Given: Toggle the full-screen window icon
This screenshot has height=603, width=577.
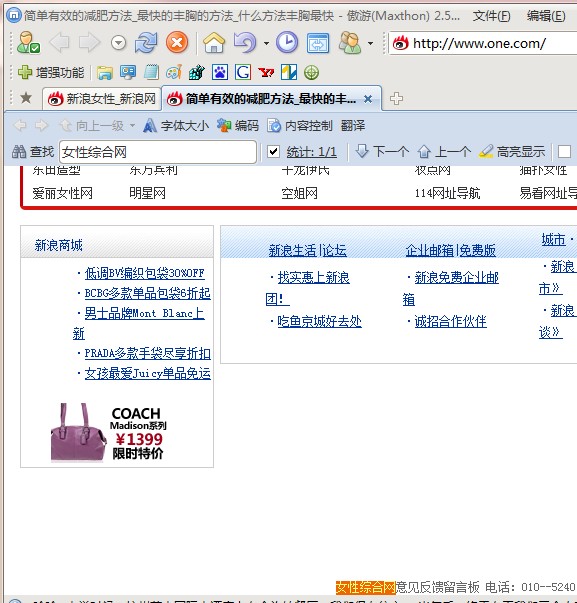Looking at the screenshot, I should (318, 43).
